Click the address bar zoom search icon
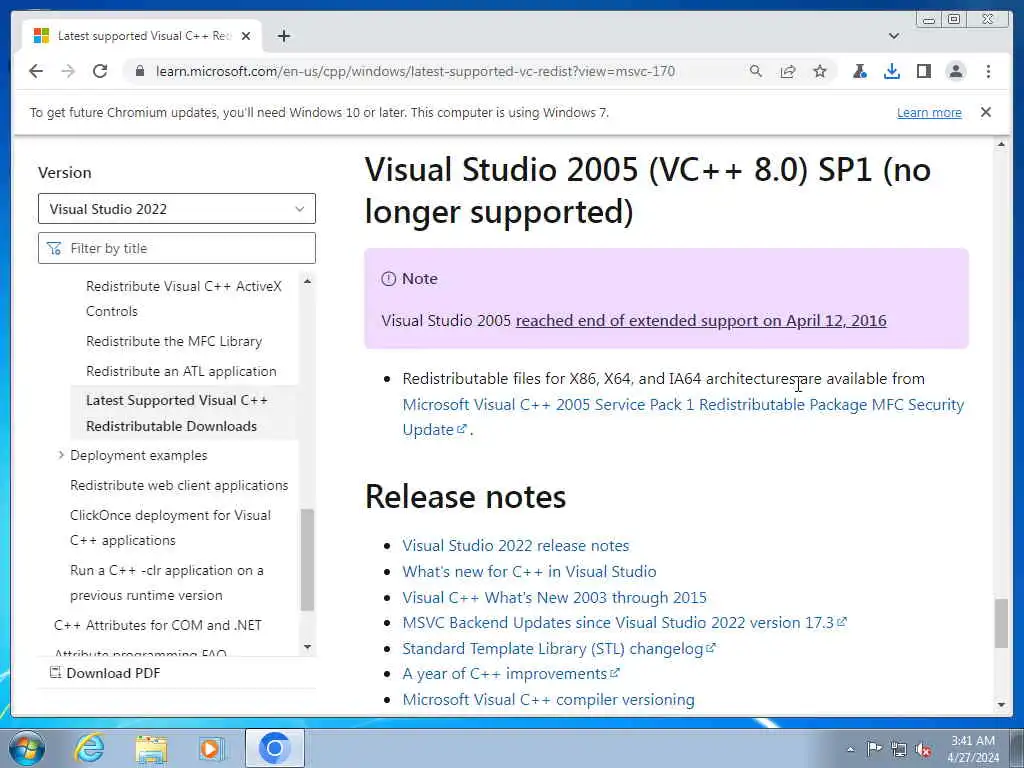The height and width of the screenshot is (768, 1024). (756, 71)
